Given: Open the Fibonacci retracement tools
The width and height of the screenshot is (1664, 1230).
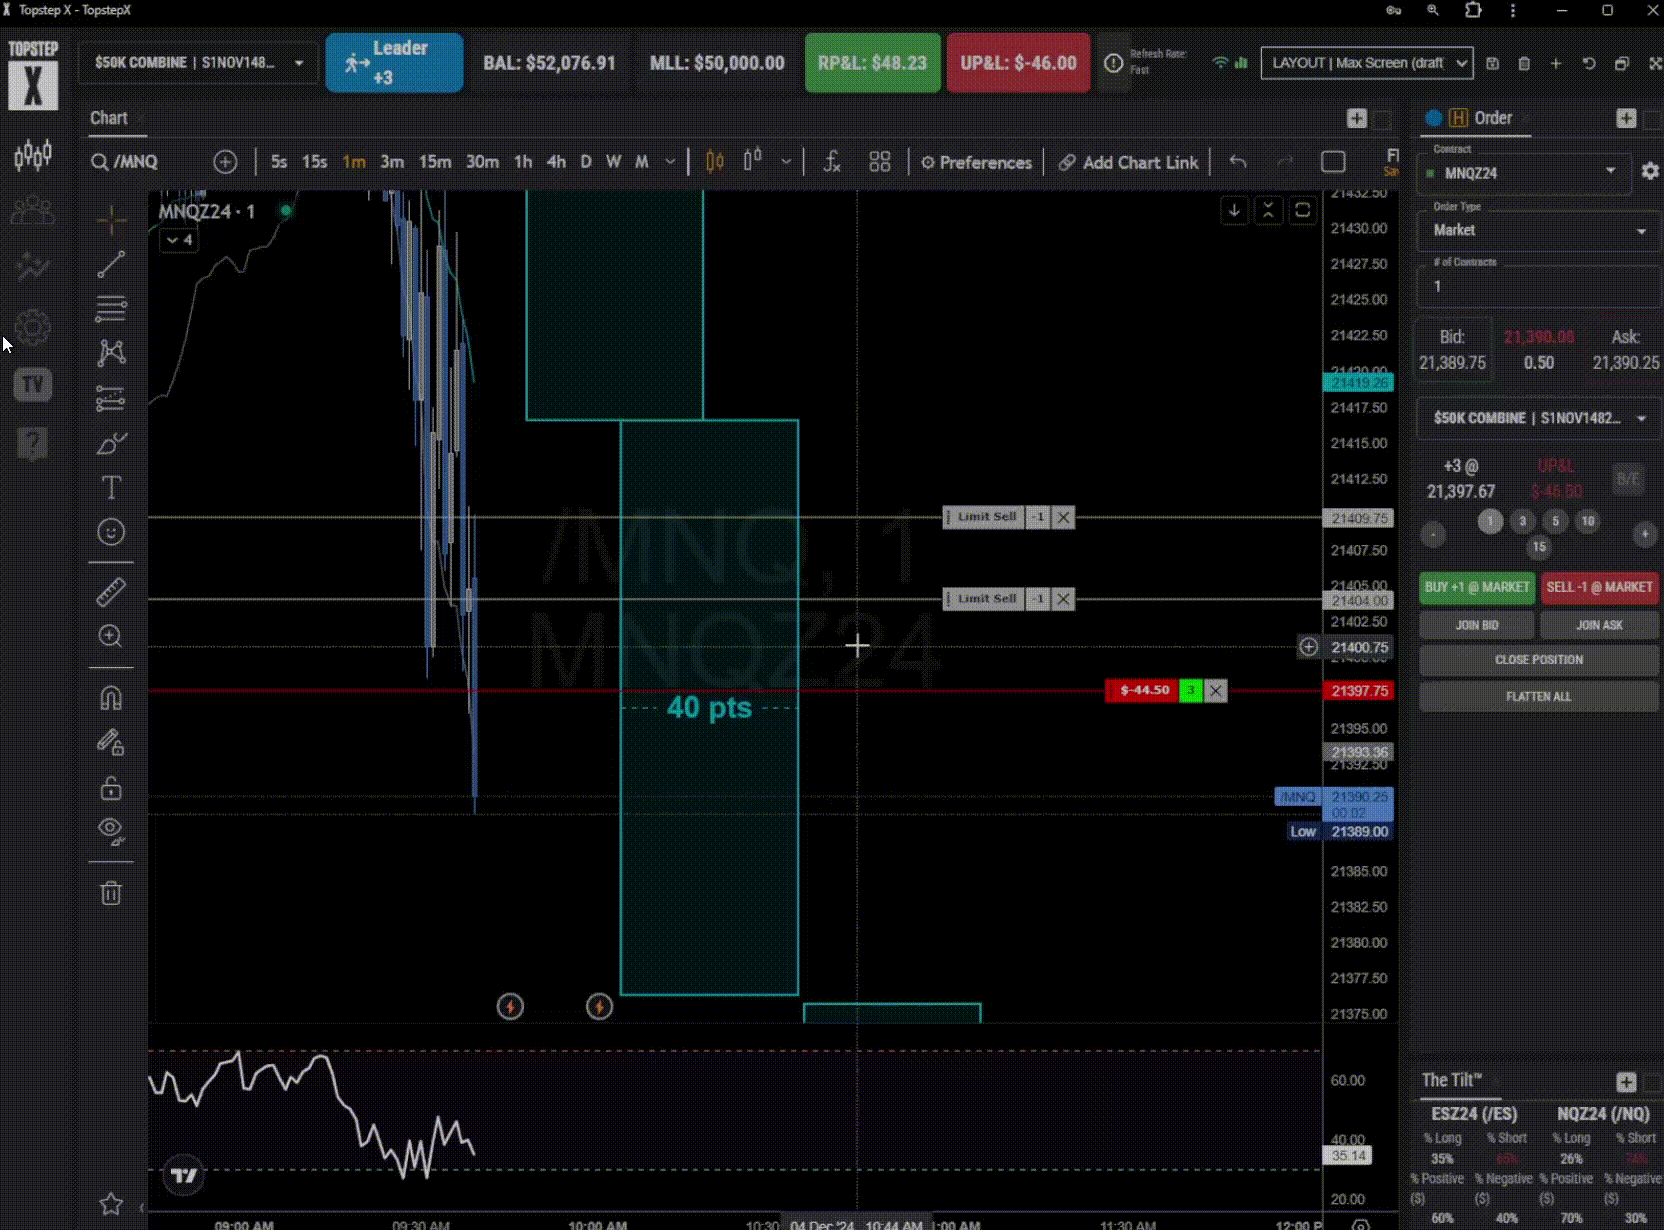Looking at the screenshot, I should (x=111, y=308).
